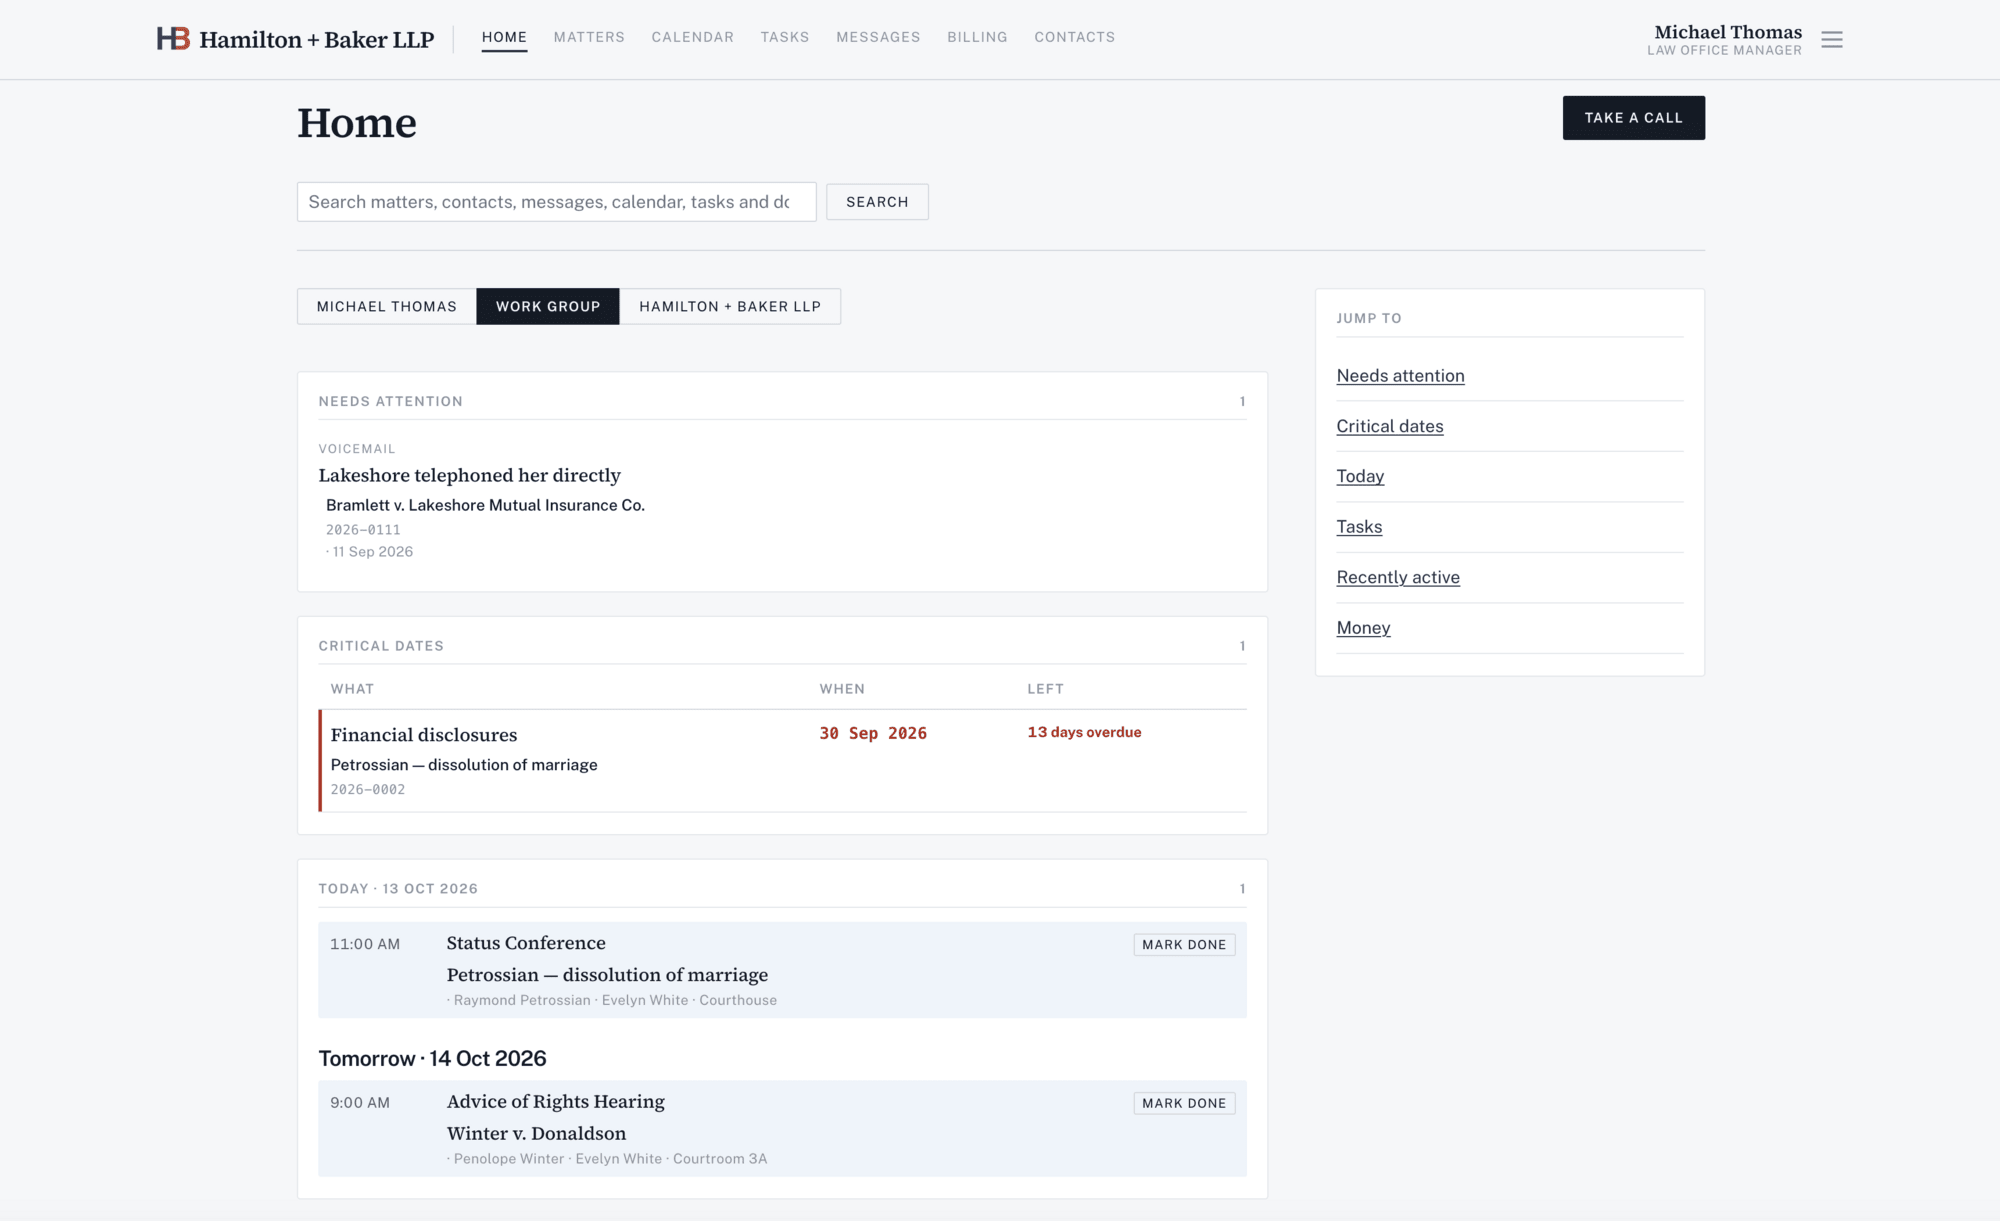Open Recently active jump link
This screenshot has width=2000, height=1221.
coord(1398,577)
